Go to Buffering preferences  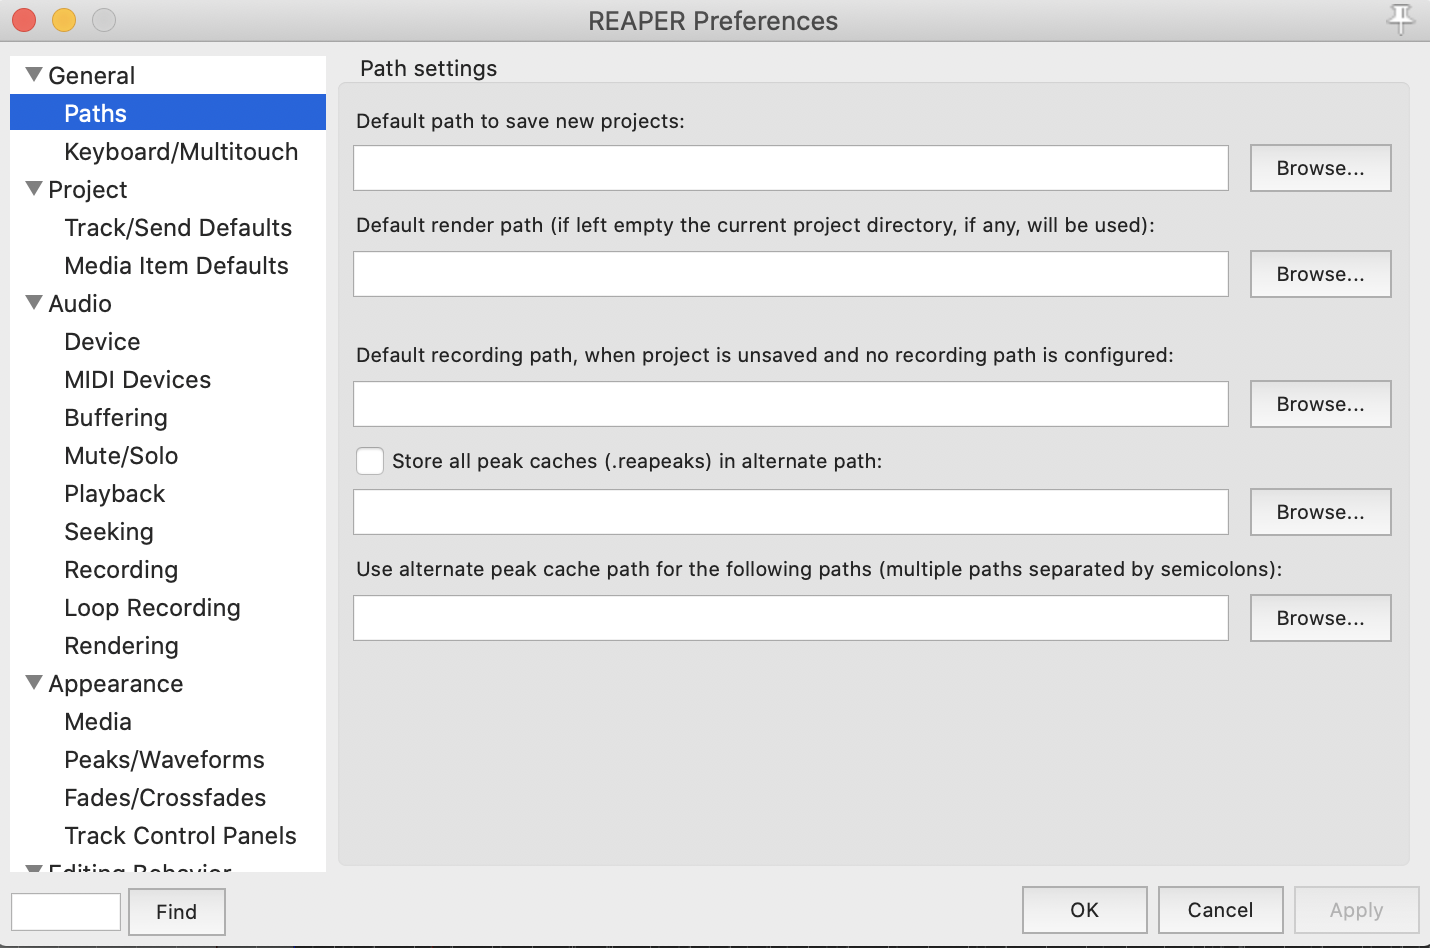point(116,417)
